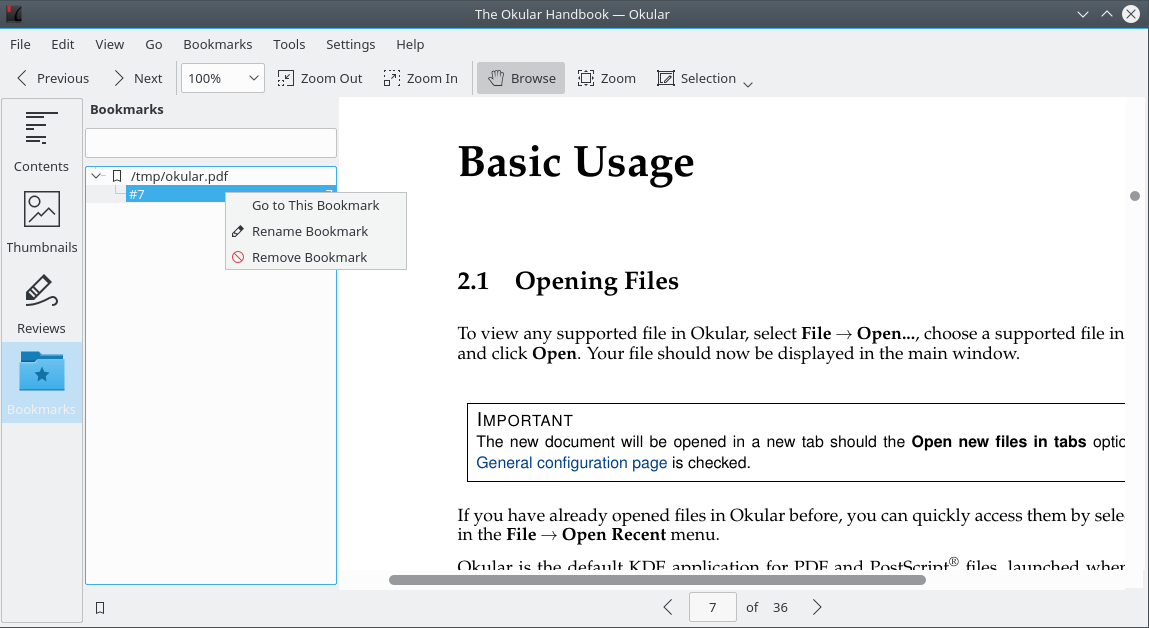This screenshot has width=1149, height=628.
Task: Click the Previous page button
Action: (52, 78)
